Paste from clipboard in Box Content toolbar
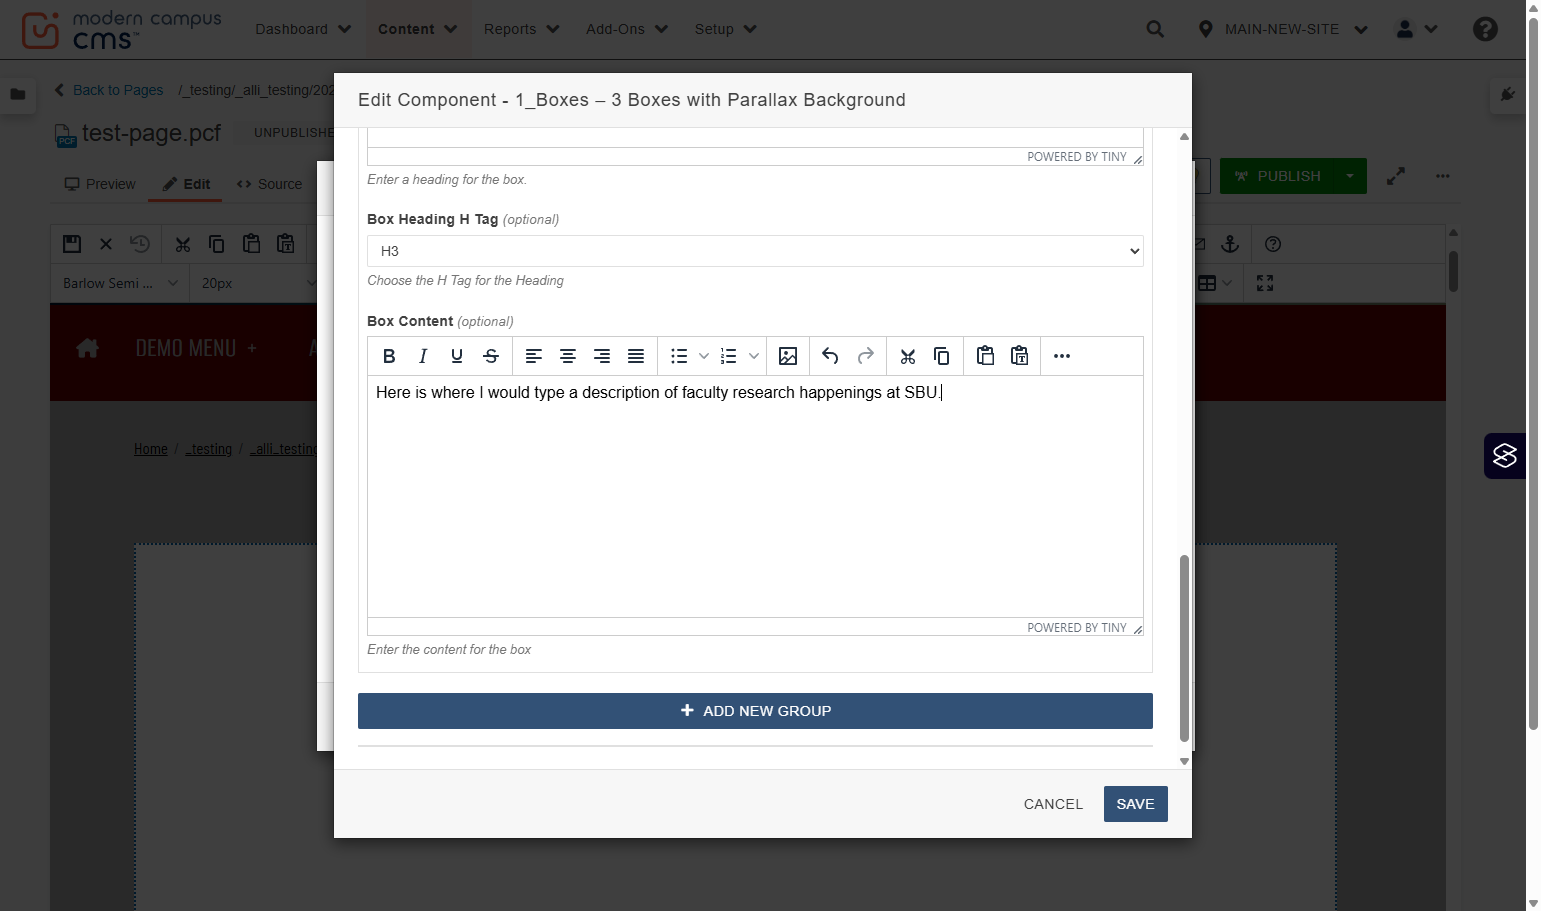Image resolution: width=1541 pixels, height=911 pixels. click(x=985, y=356)
